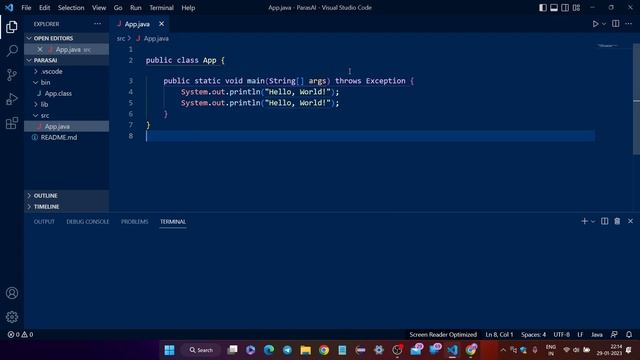This screenshot has height=360, width=640.
Task: Split the terminal panel
Action: [x=604, y=221]
